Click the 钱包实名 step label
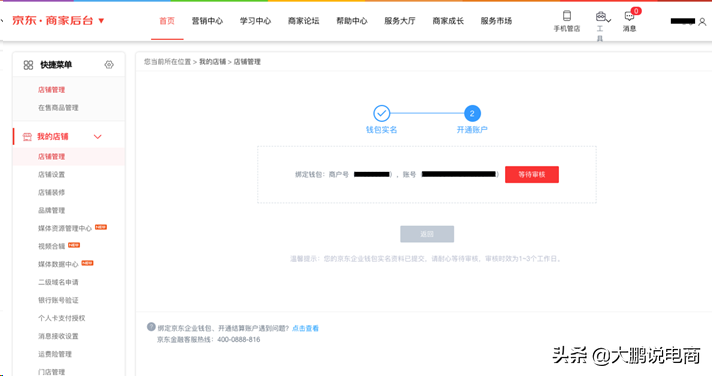Image resolution: width=712 pixels, height=376 pixels. pyautogui.click(x=381, y=130)
